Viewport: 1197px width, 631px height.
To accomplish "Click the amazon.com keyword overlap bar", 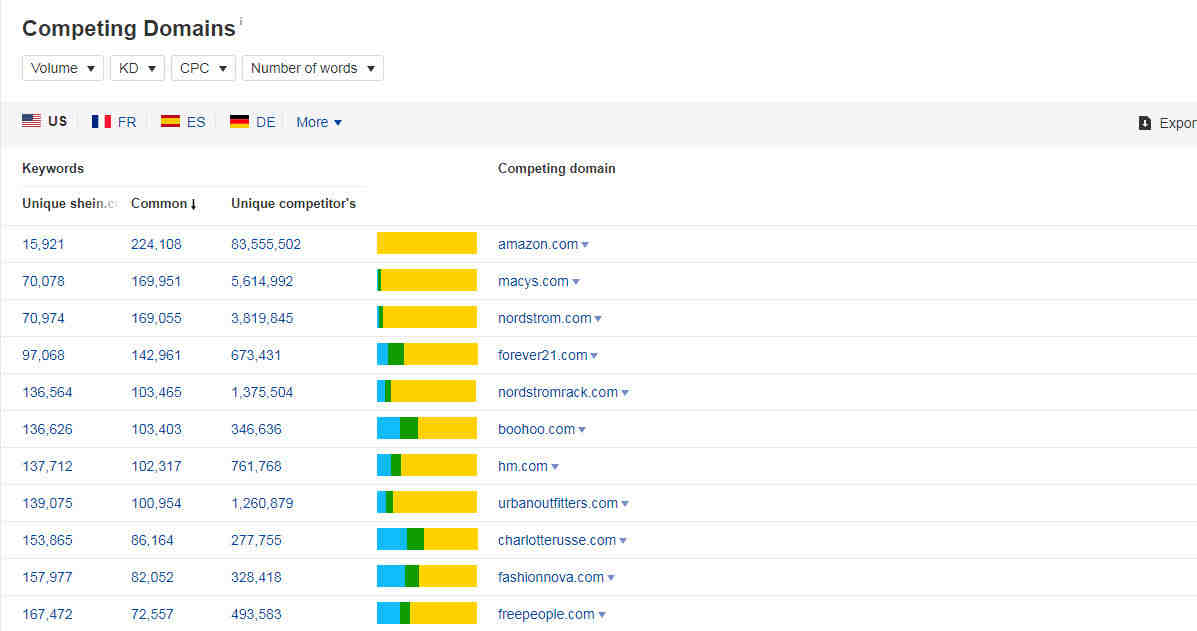I will coord(427,243).
